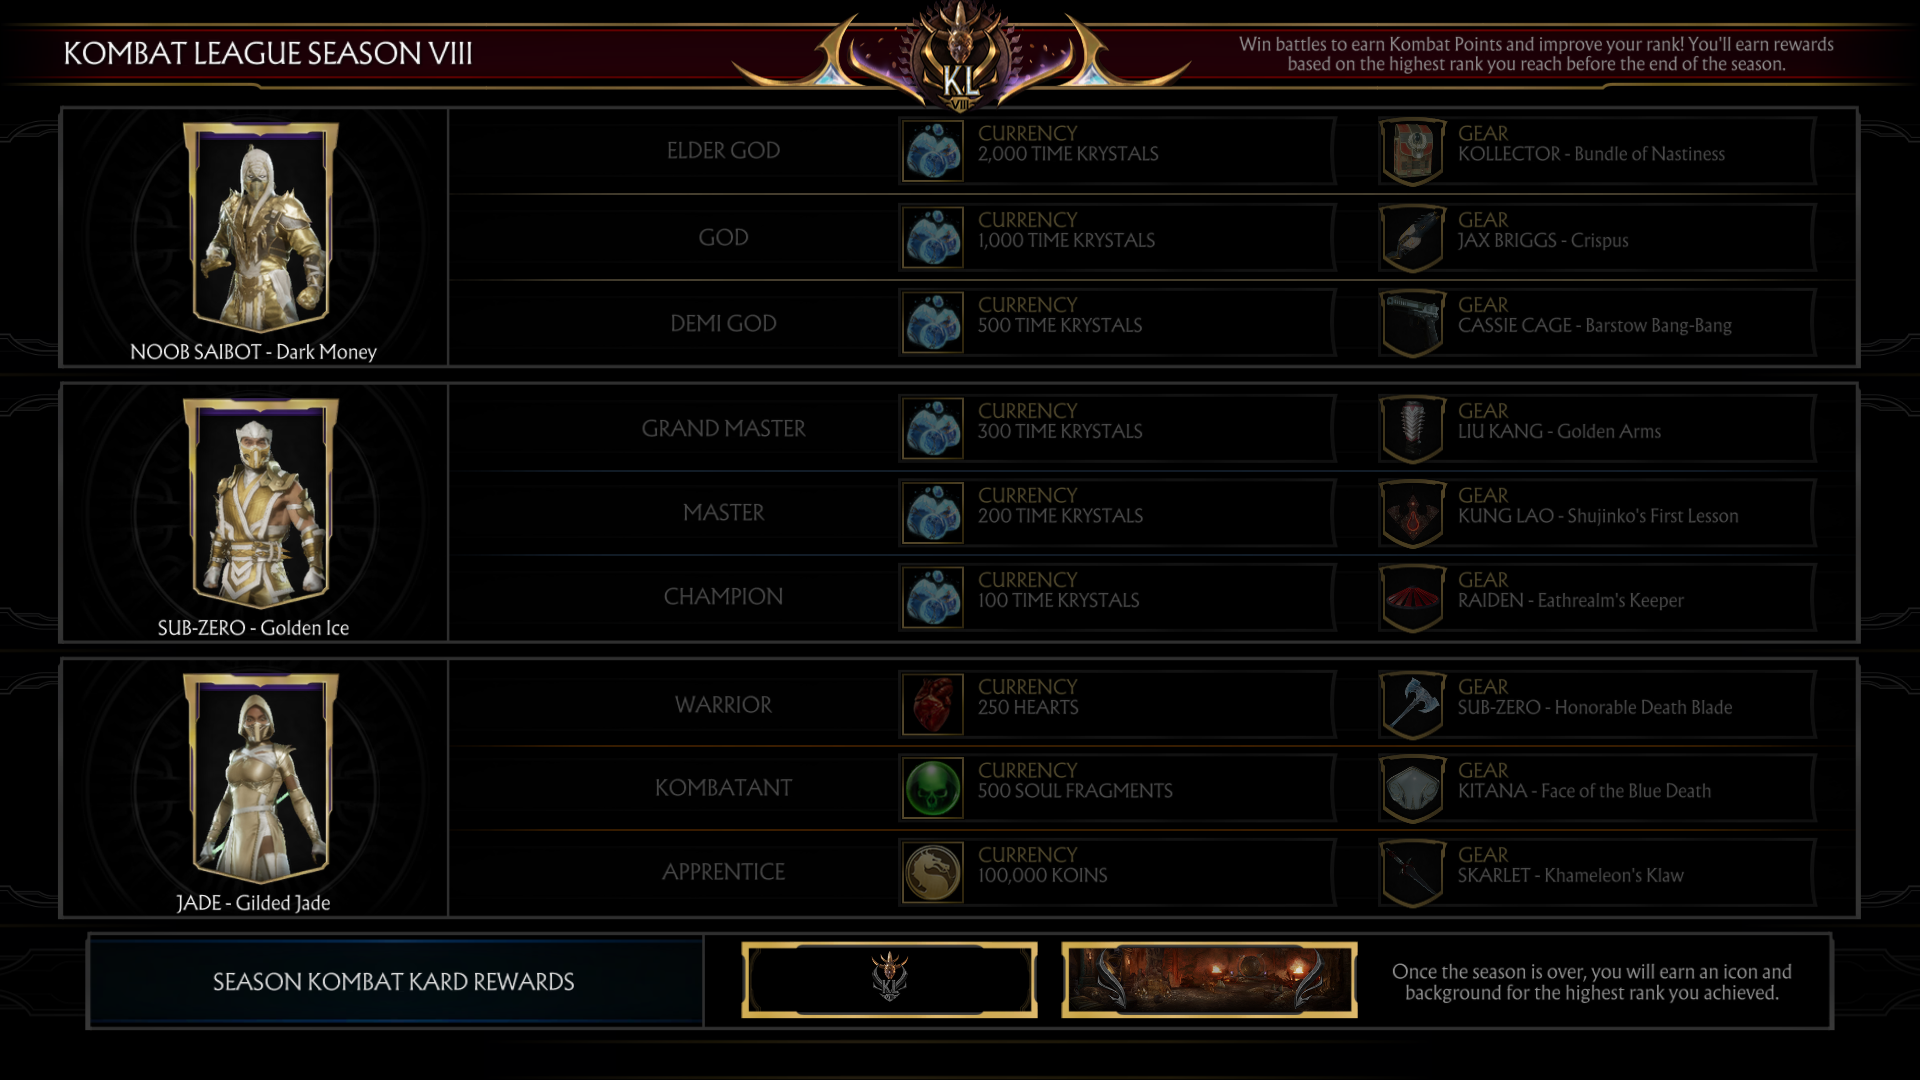
Task: Click the 250 Hearts currency icon
Action: pyautogui.click(x=932, y=704)
